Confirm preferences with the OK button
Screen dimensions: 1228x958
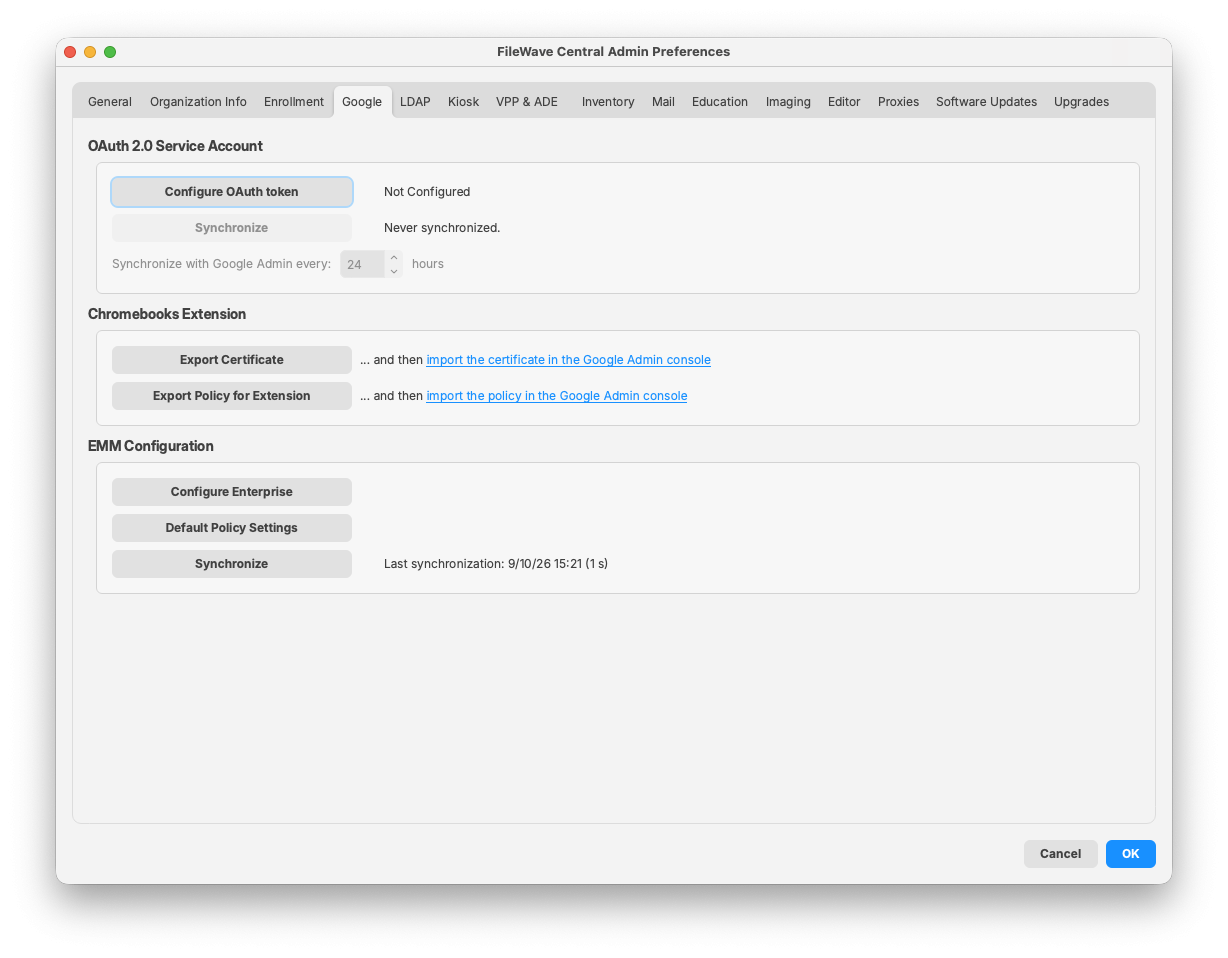click(1131, 854)
